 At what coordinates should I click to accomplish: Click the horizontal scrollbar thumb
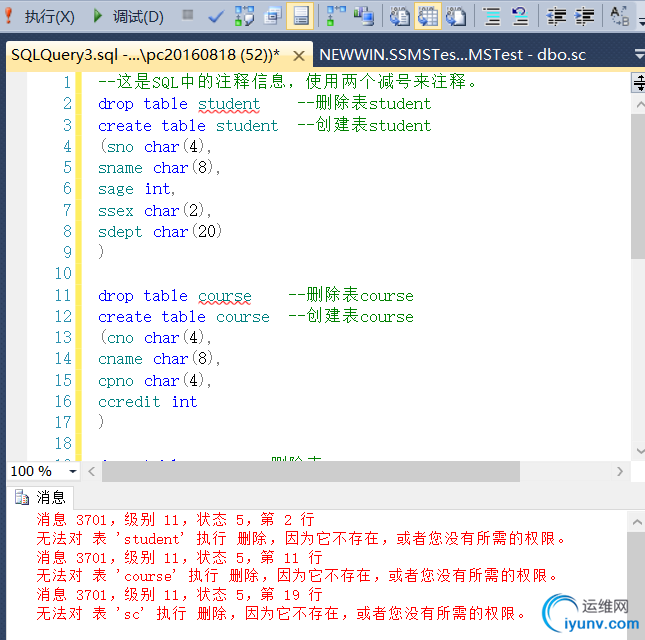tap(311, 471)
